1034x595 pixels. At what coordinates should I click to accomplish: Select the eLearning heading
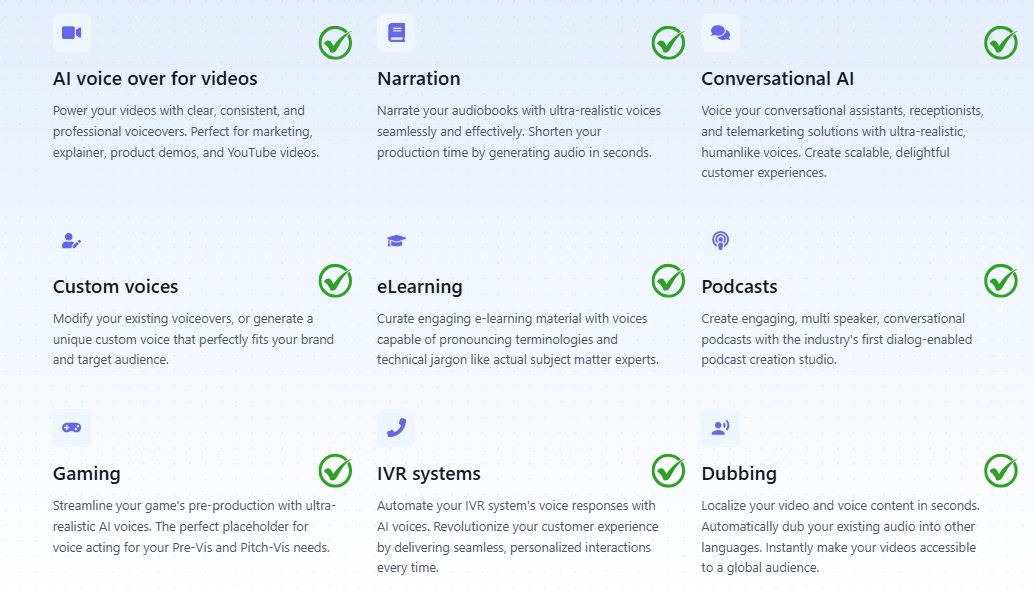(419, 287)
